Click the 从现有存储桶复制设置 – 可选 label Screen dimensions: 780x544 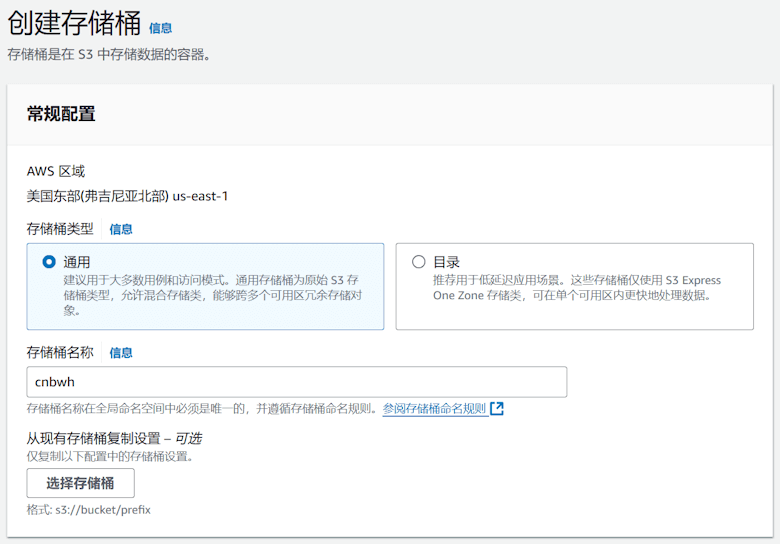[x=114, y=439]
